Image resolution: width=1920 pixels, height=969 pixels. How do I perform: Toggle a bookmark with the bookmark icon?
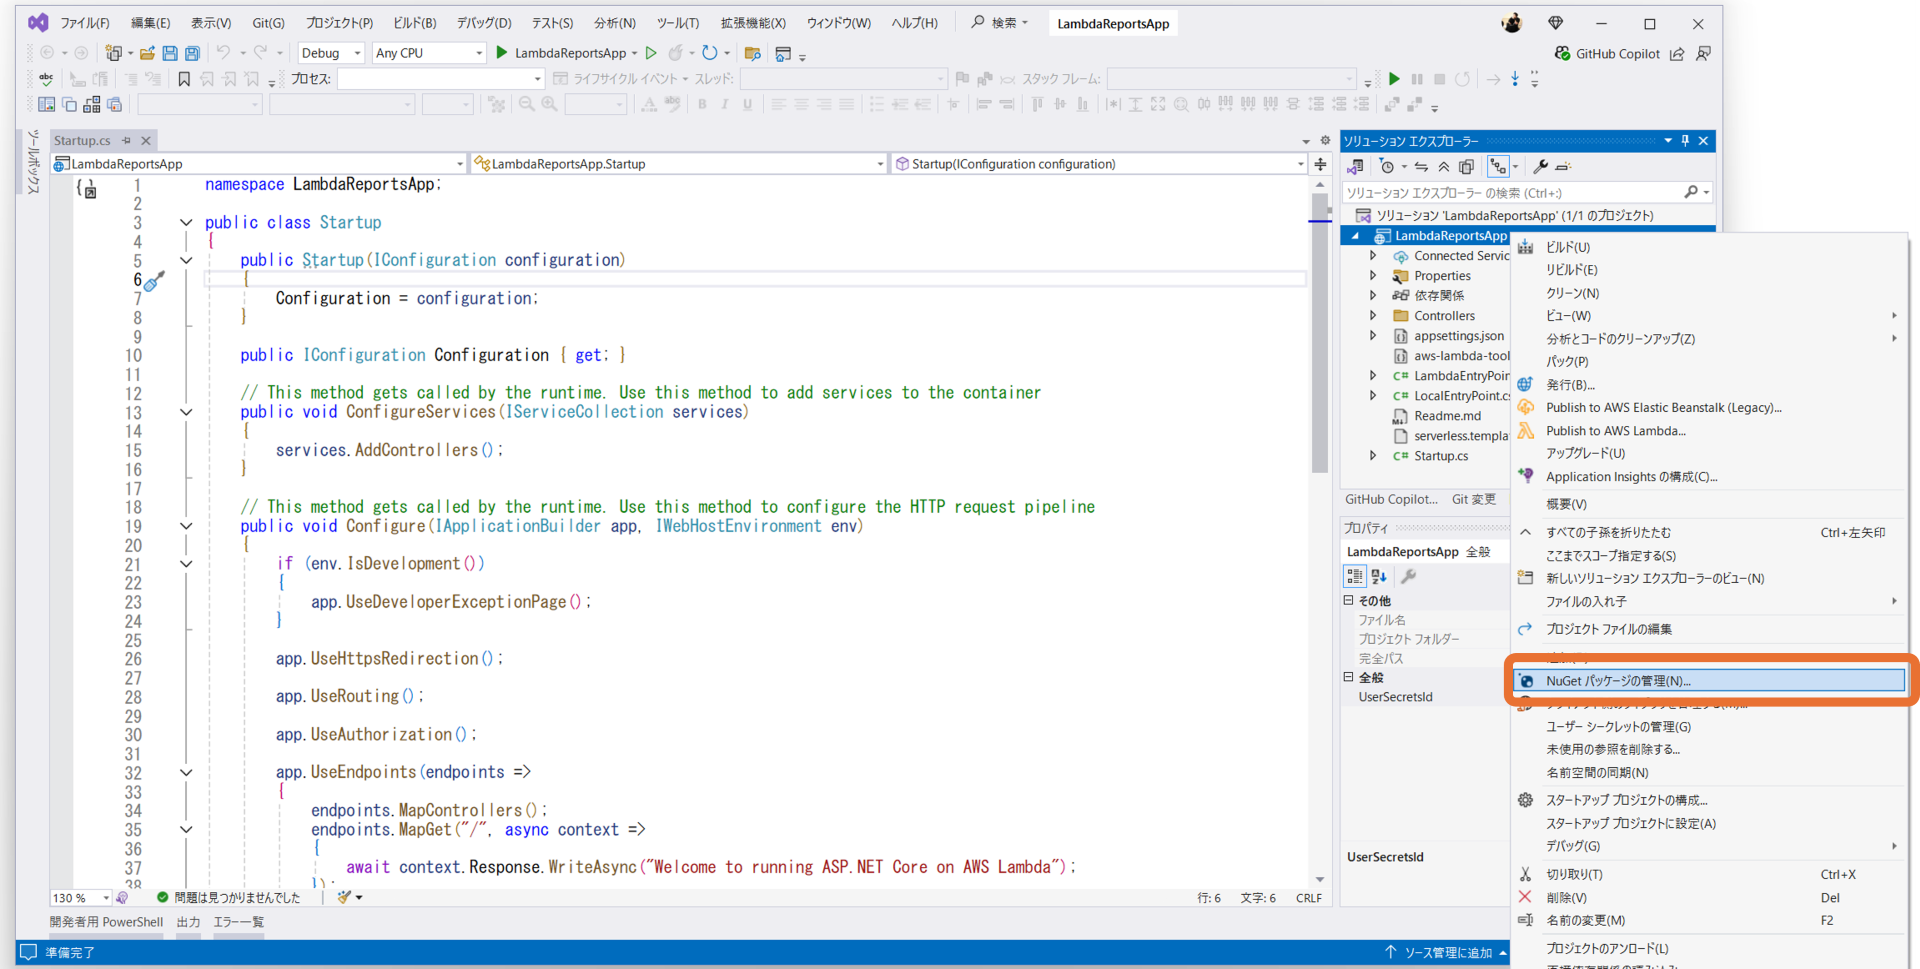184,79
